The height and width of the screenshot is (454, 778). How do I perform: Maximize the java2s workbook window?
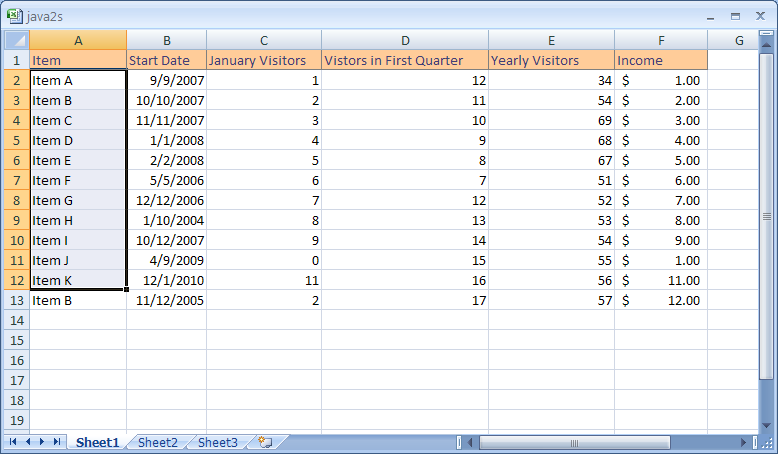pos(735,16)
